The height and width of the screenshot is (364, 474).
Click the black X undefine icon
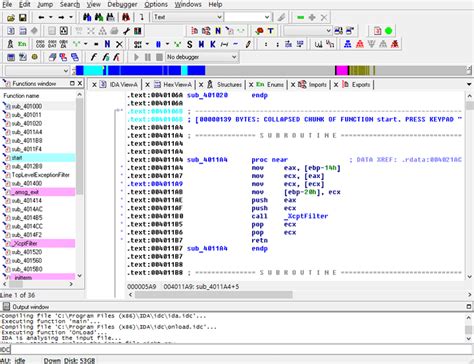(x=119, y=44)
